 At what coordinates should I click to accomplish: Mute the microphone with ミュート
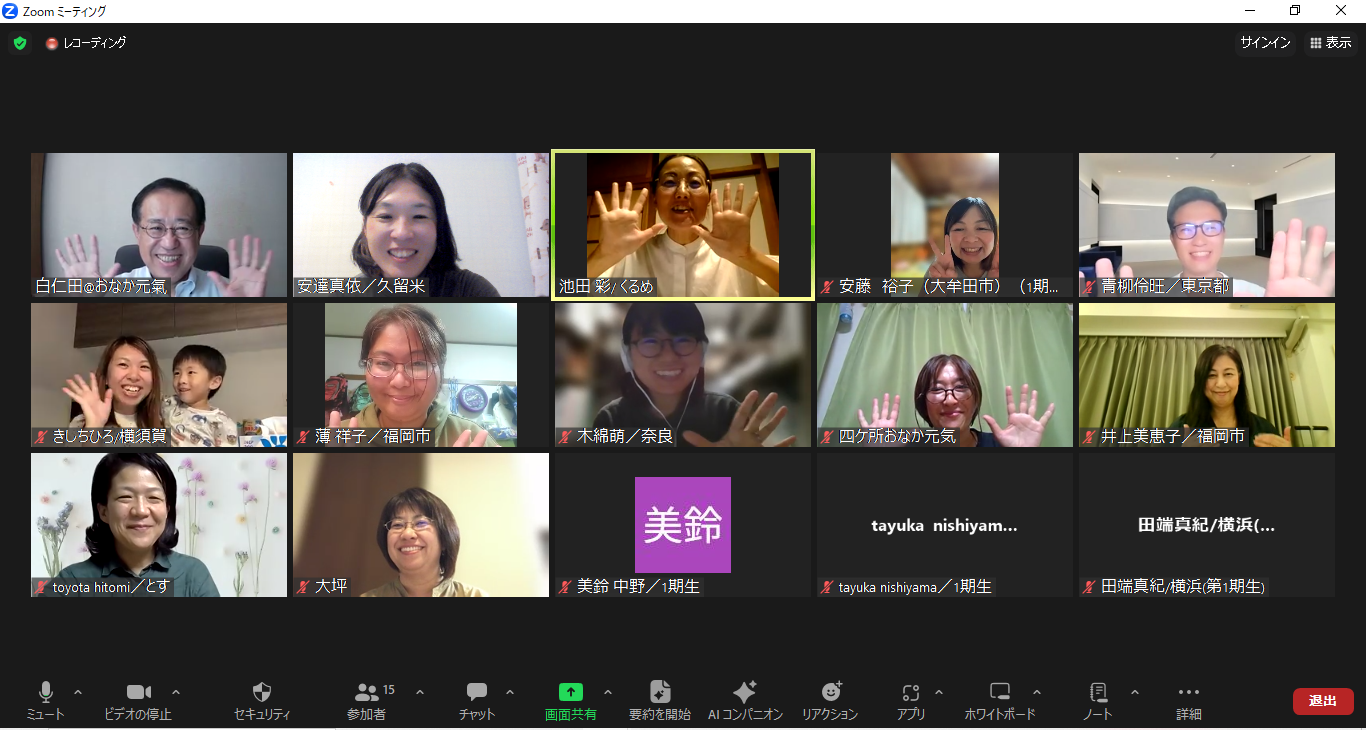point(45,701)
